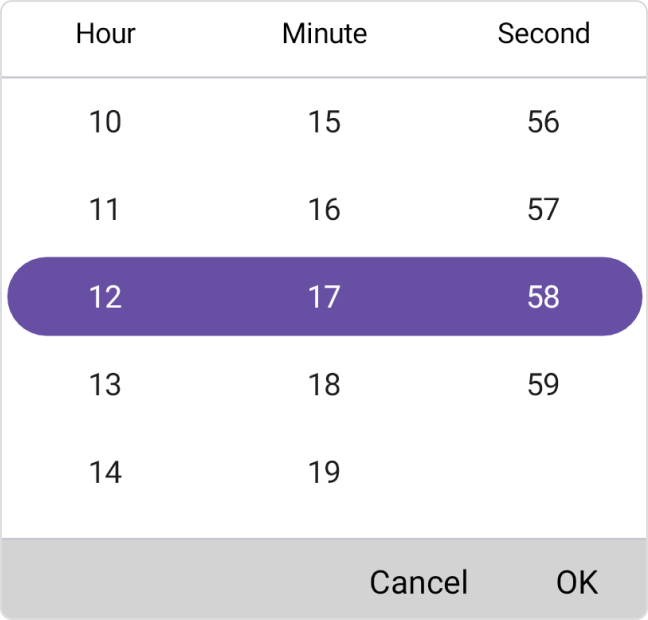Tap the selected second 58
This screenshot has height=620, width=648.
[543, 297]
